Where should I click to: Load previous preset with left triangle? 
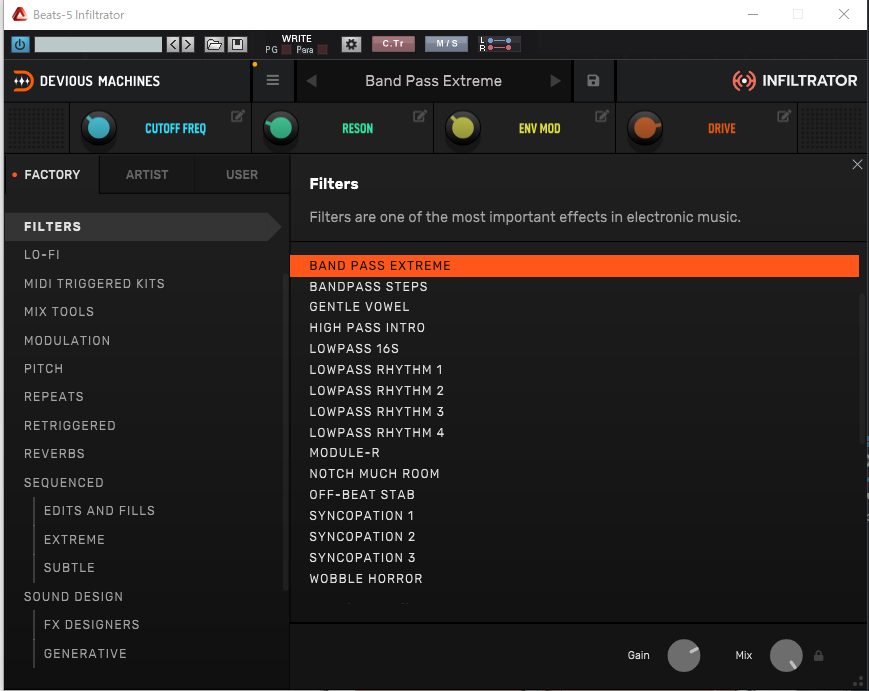coord(311,81)
